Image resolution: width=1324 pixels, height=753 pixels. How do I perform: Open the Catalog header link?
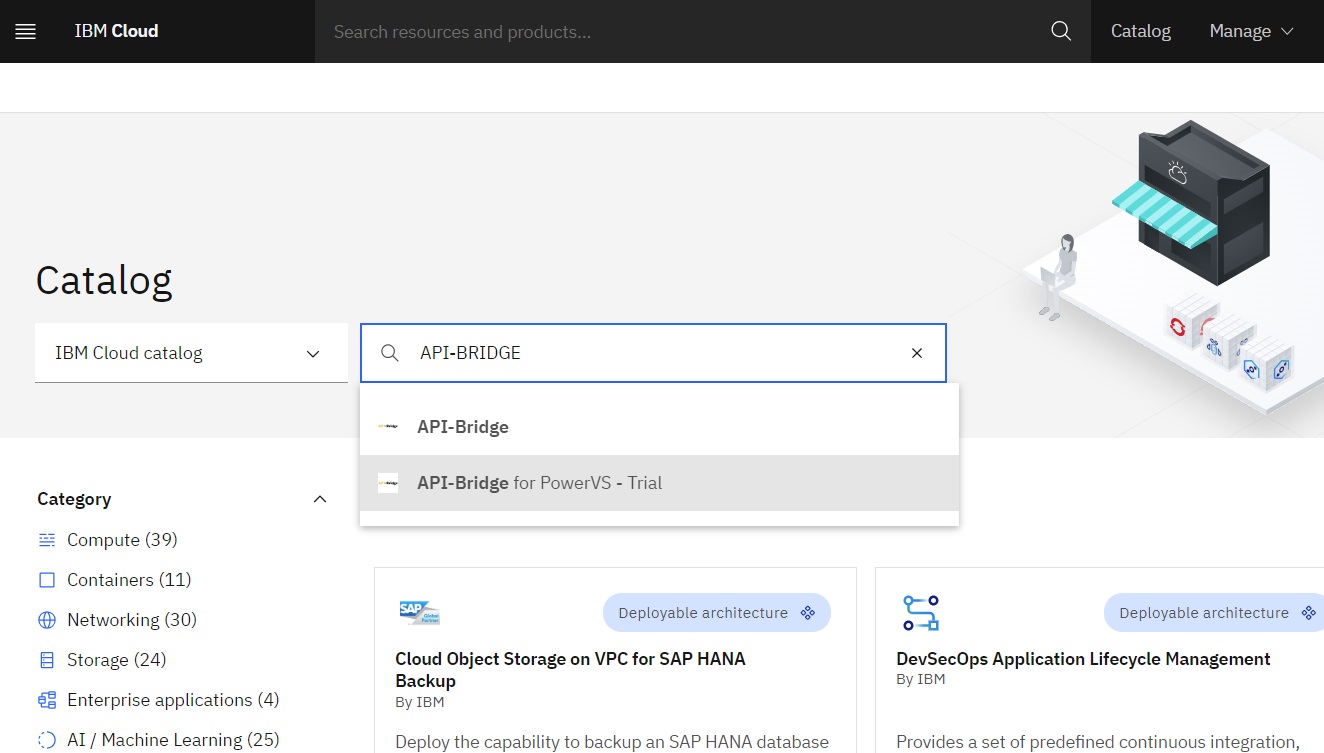pyautogui.click(x=1141, y=31)
